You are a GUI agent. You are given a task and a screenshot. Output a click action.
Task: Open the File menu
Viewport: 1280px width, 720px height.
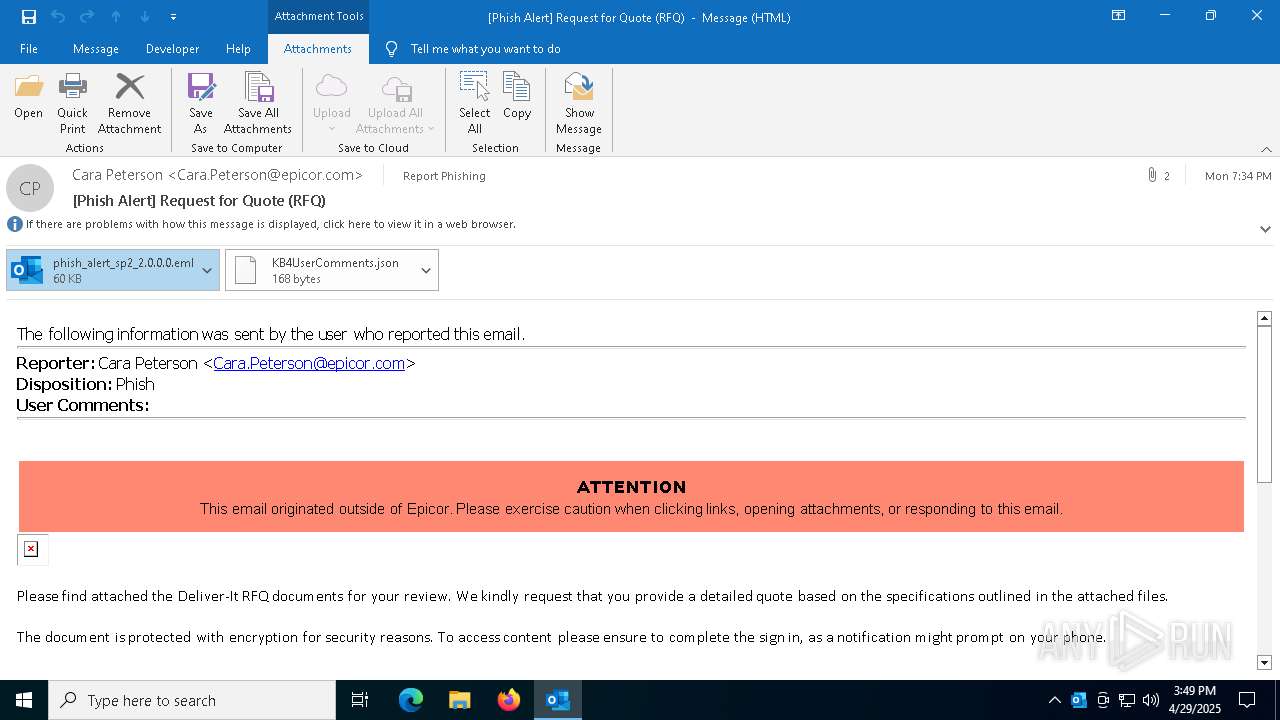click(x=29, y=49)
